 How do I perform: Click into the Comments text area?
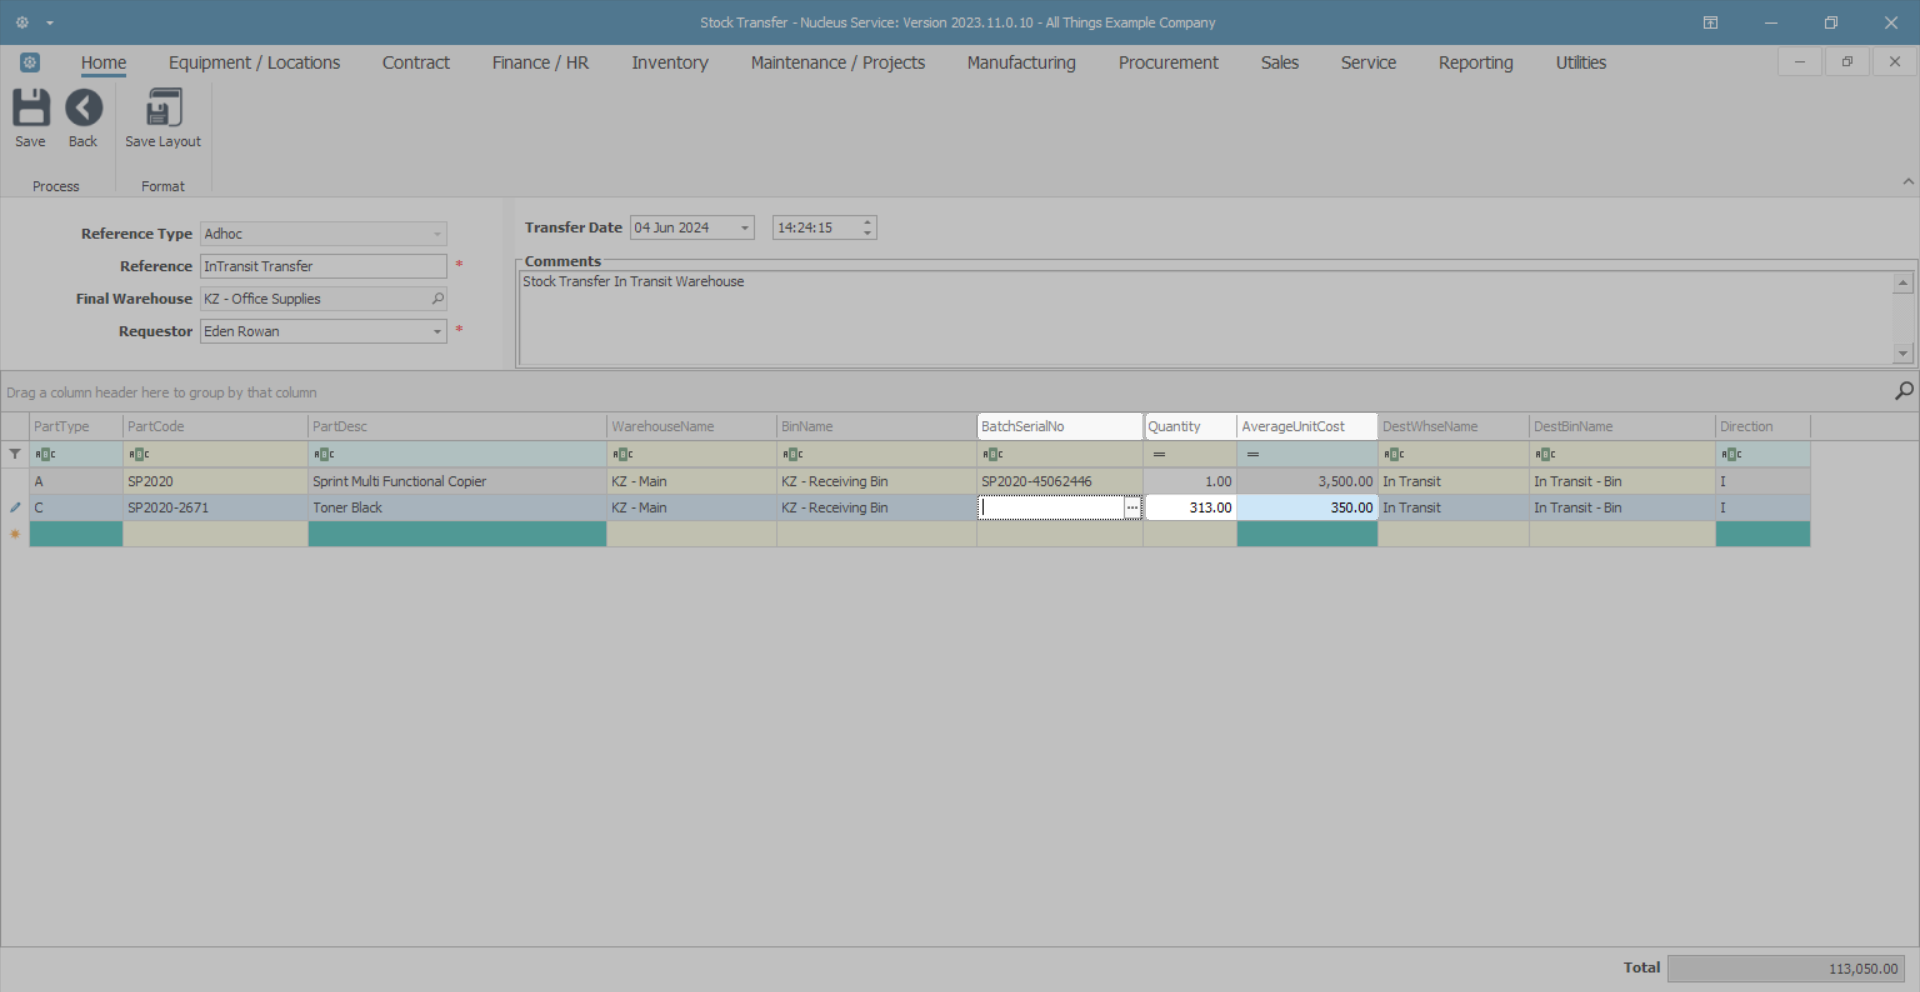(1206, 318)
